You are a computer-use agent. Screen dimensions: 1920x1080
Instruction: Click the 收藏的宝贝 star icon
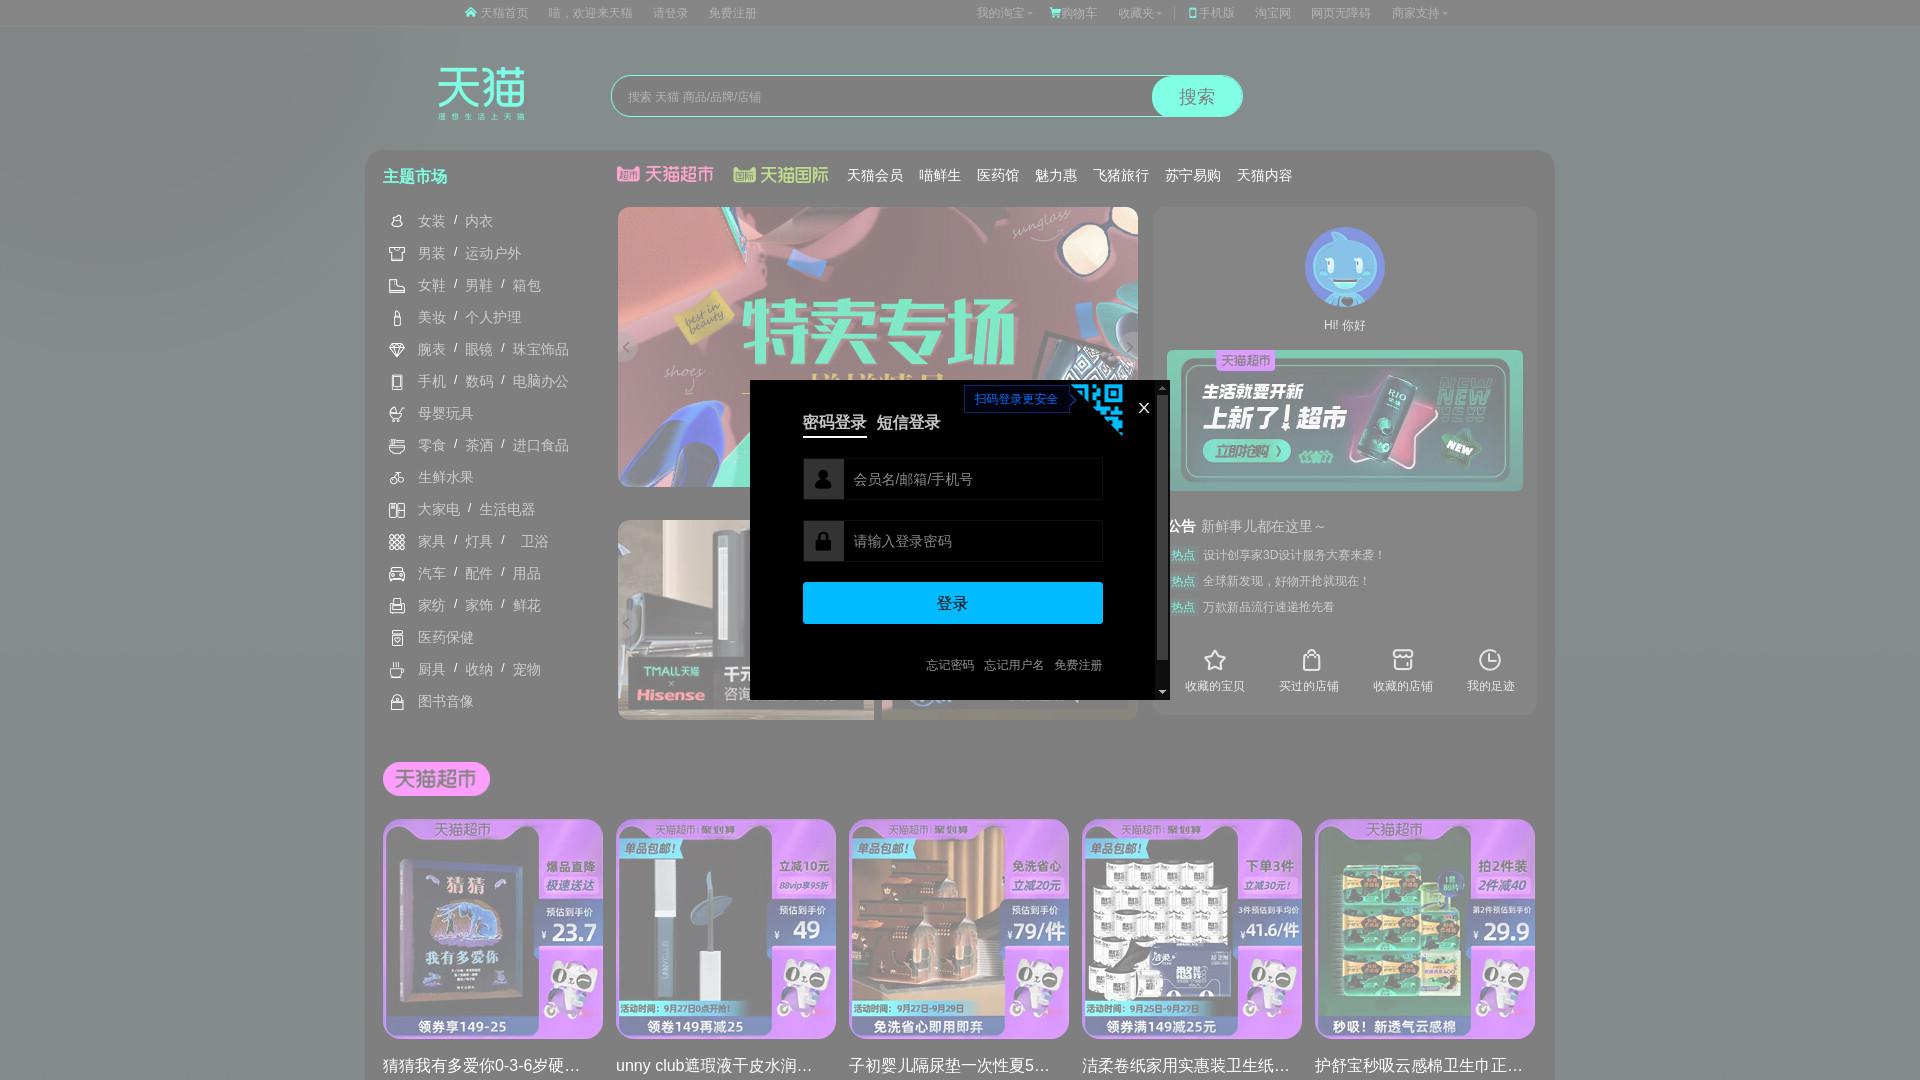click(x=1215, y=660)
